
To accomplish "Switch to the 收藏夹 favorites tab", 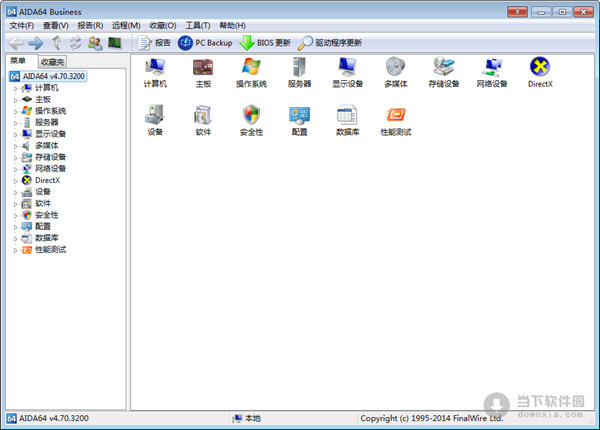I will [x=52, y=62].
